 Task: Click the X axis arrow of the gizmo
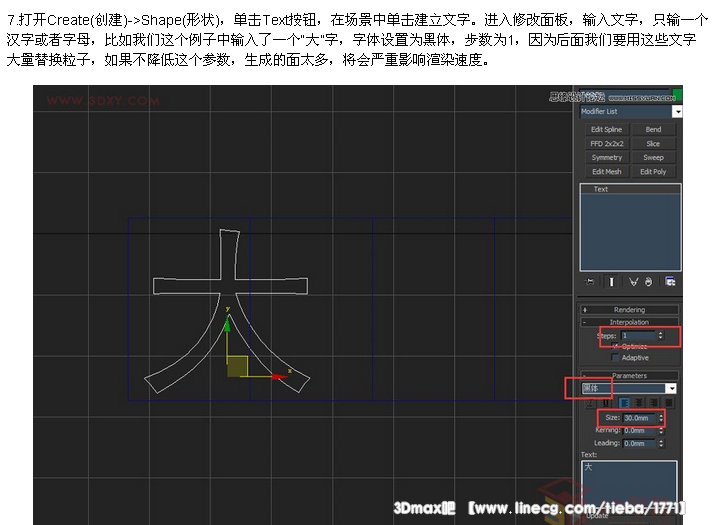point(278,376)
